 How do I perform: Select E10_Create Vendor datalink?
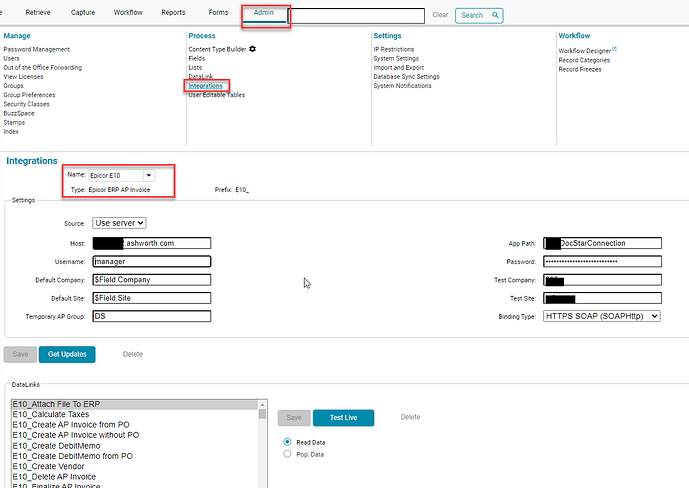(x=135, y=466)
